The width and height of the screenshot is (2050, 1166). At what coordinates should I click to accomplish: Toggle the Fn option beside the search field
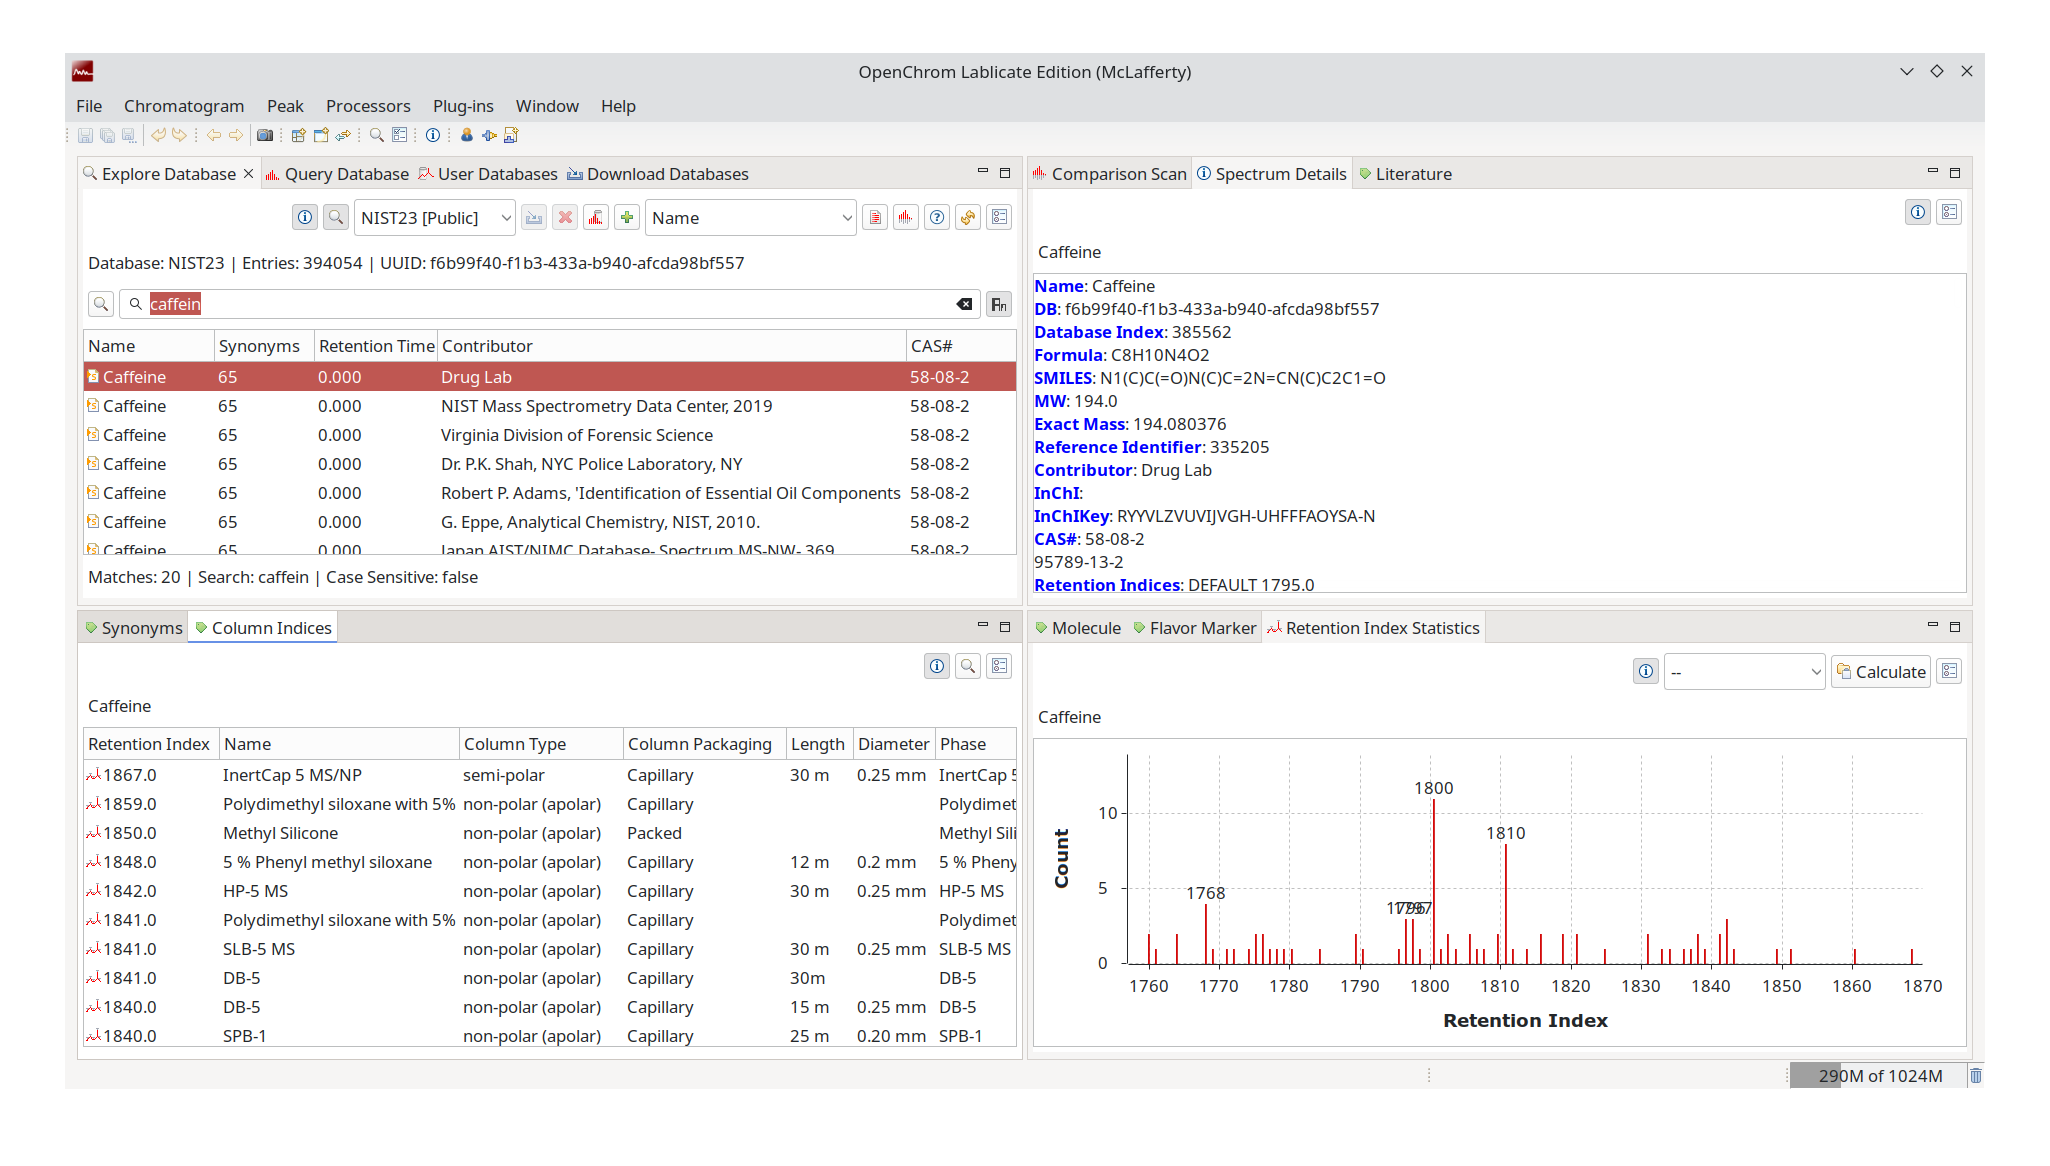click(x=999, y=304)
